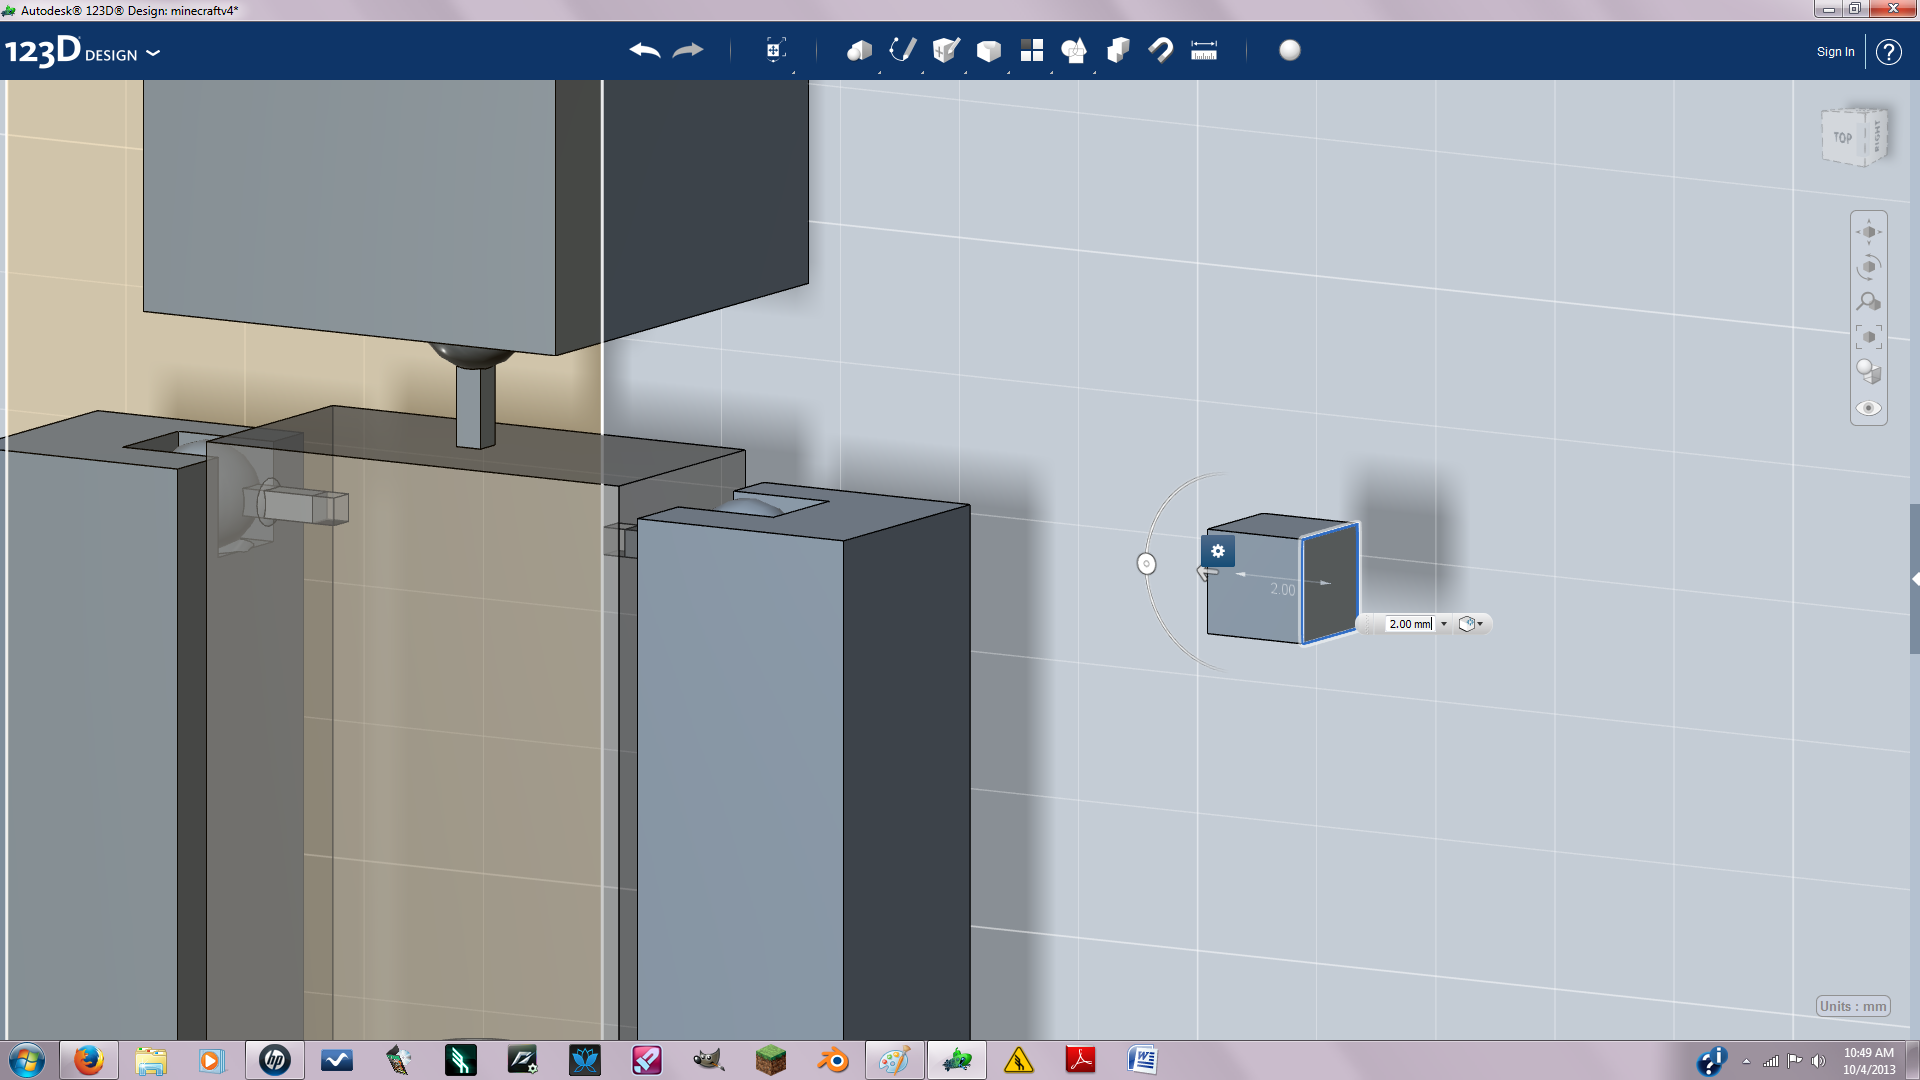
Task: Open the Transform tool
Action: pos(775,50)
